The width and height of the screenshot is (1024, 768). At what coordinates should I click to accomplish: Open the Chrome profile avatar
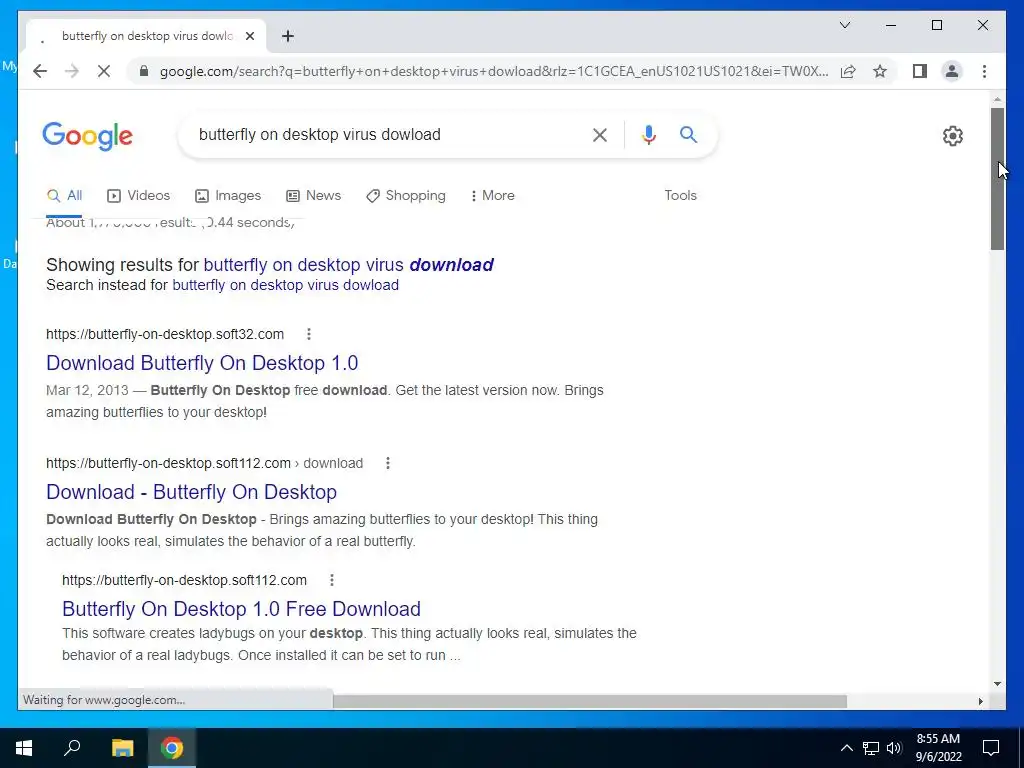coord(952,71)
